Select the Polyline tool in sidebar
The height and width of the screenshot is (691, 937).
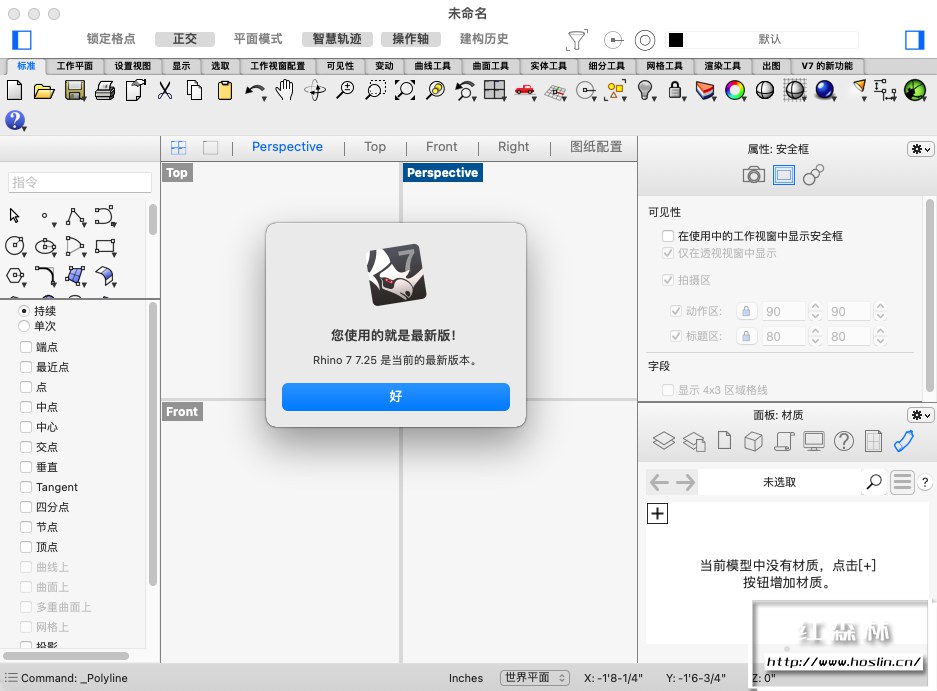[75, 216]
